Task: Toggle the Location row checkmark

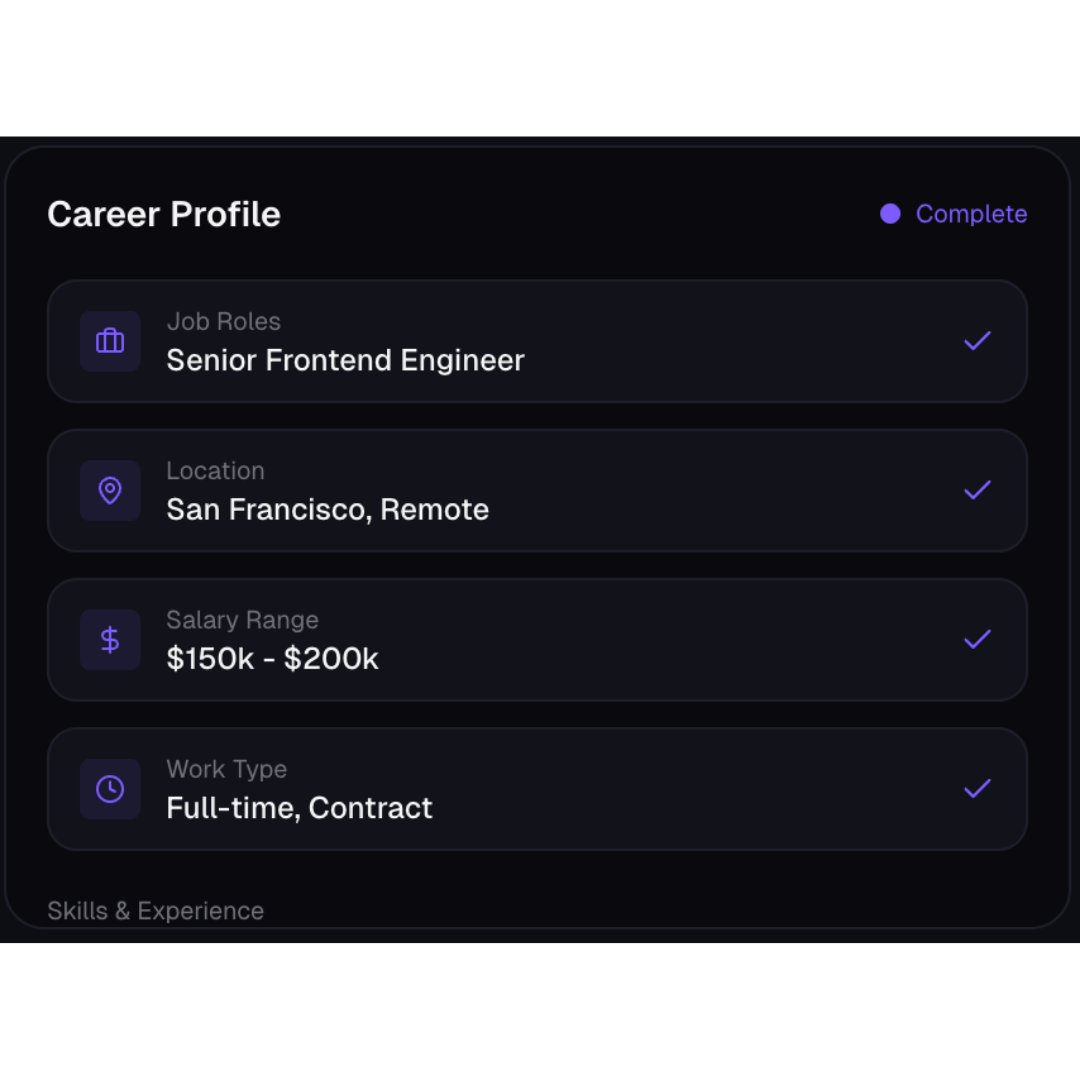Action: coord(977,490)
